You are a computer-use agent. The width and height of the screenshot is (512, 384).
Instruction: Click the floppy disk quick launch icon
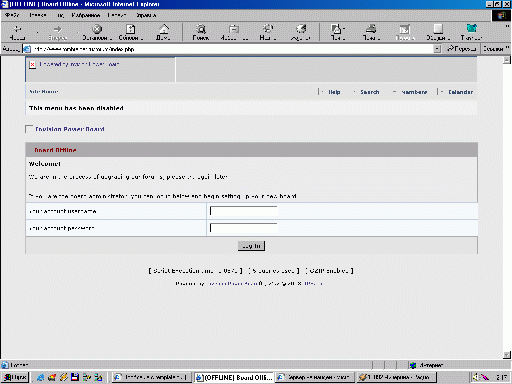pos(75,377)
